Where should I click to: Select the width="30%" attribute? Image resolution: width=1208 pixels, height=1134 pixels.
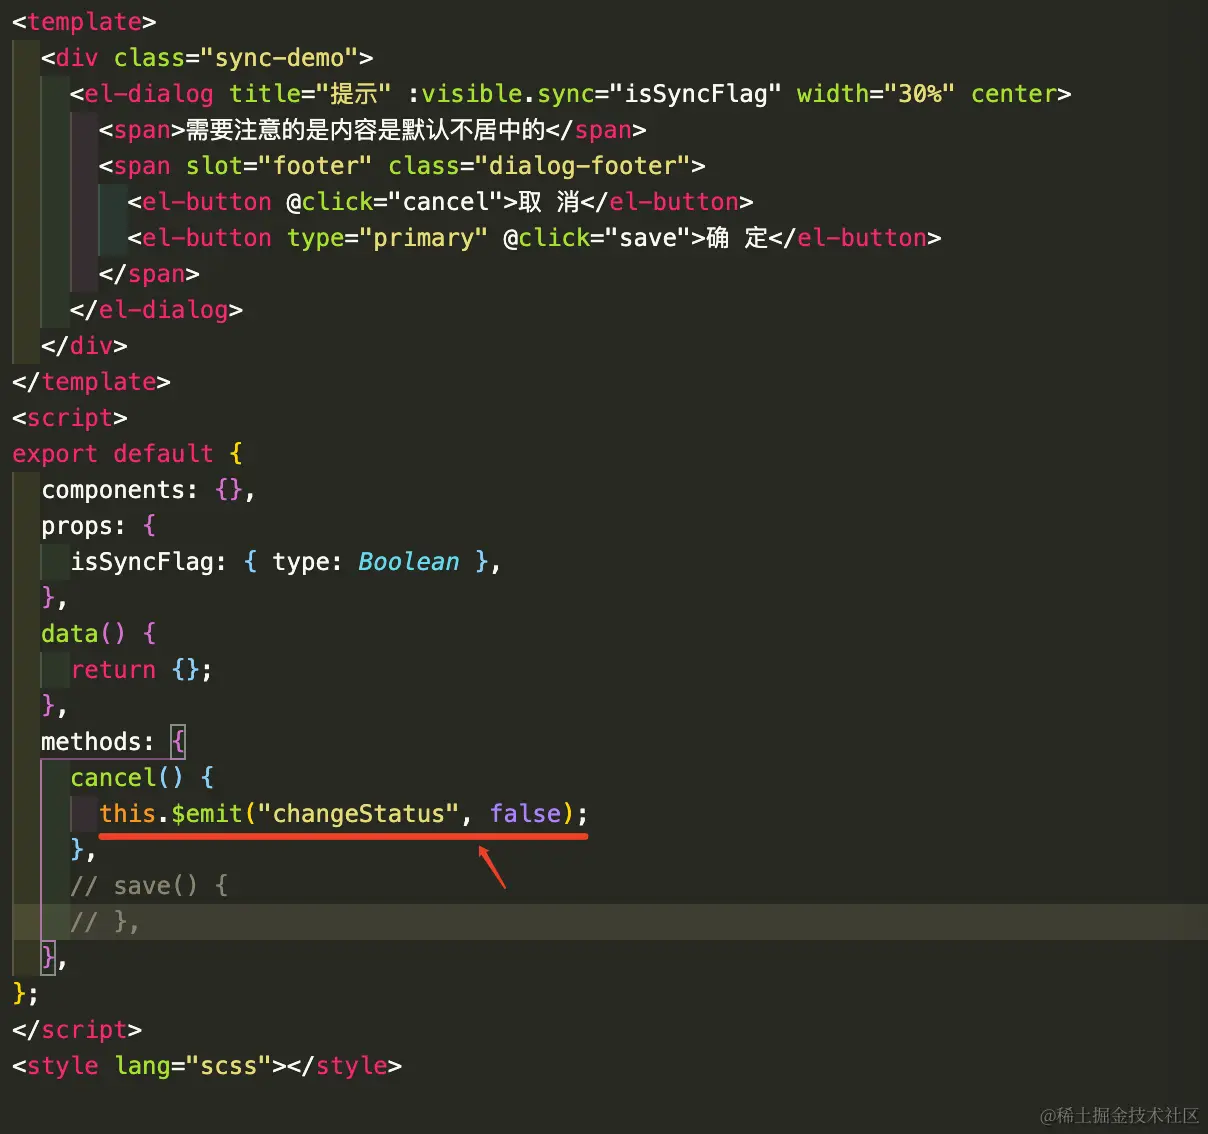tap(874, 93)
